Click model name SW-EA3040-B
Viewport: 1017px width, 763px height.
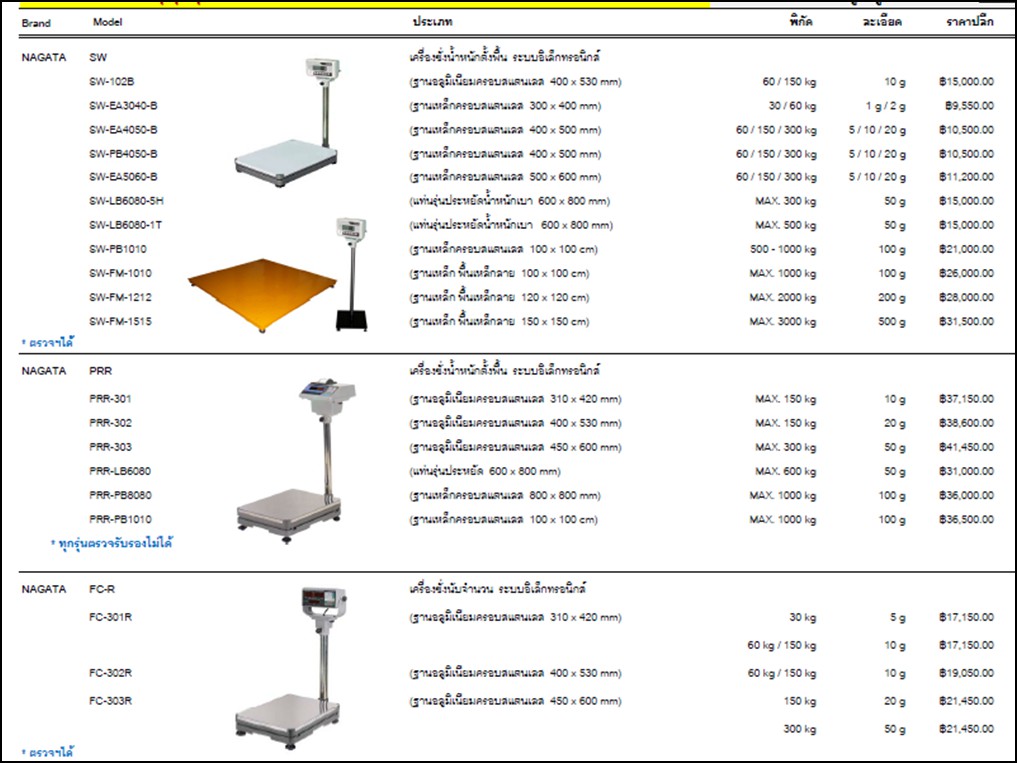coord(123,106)
